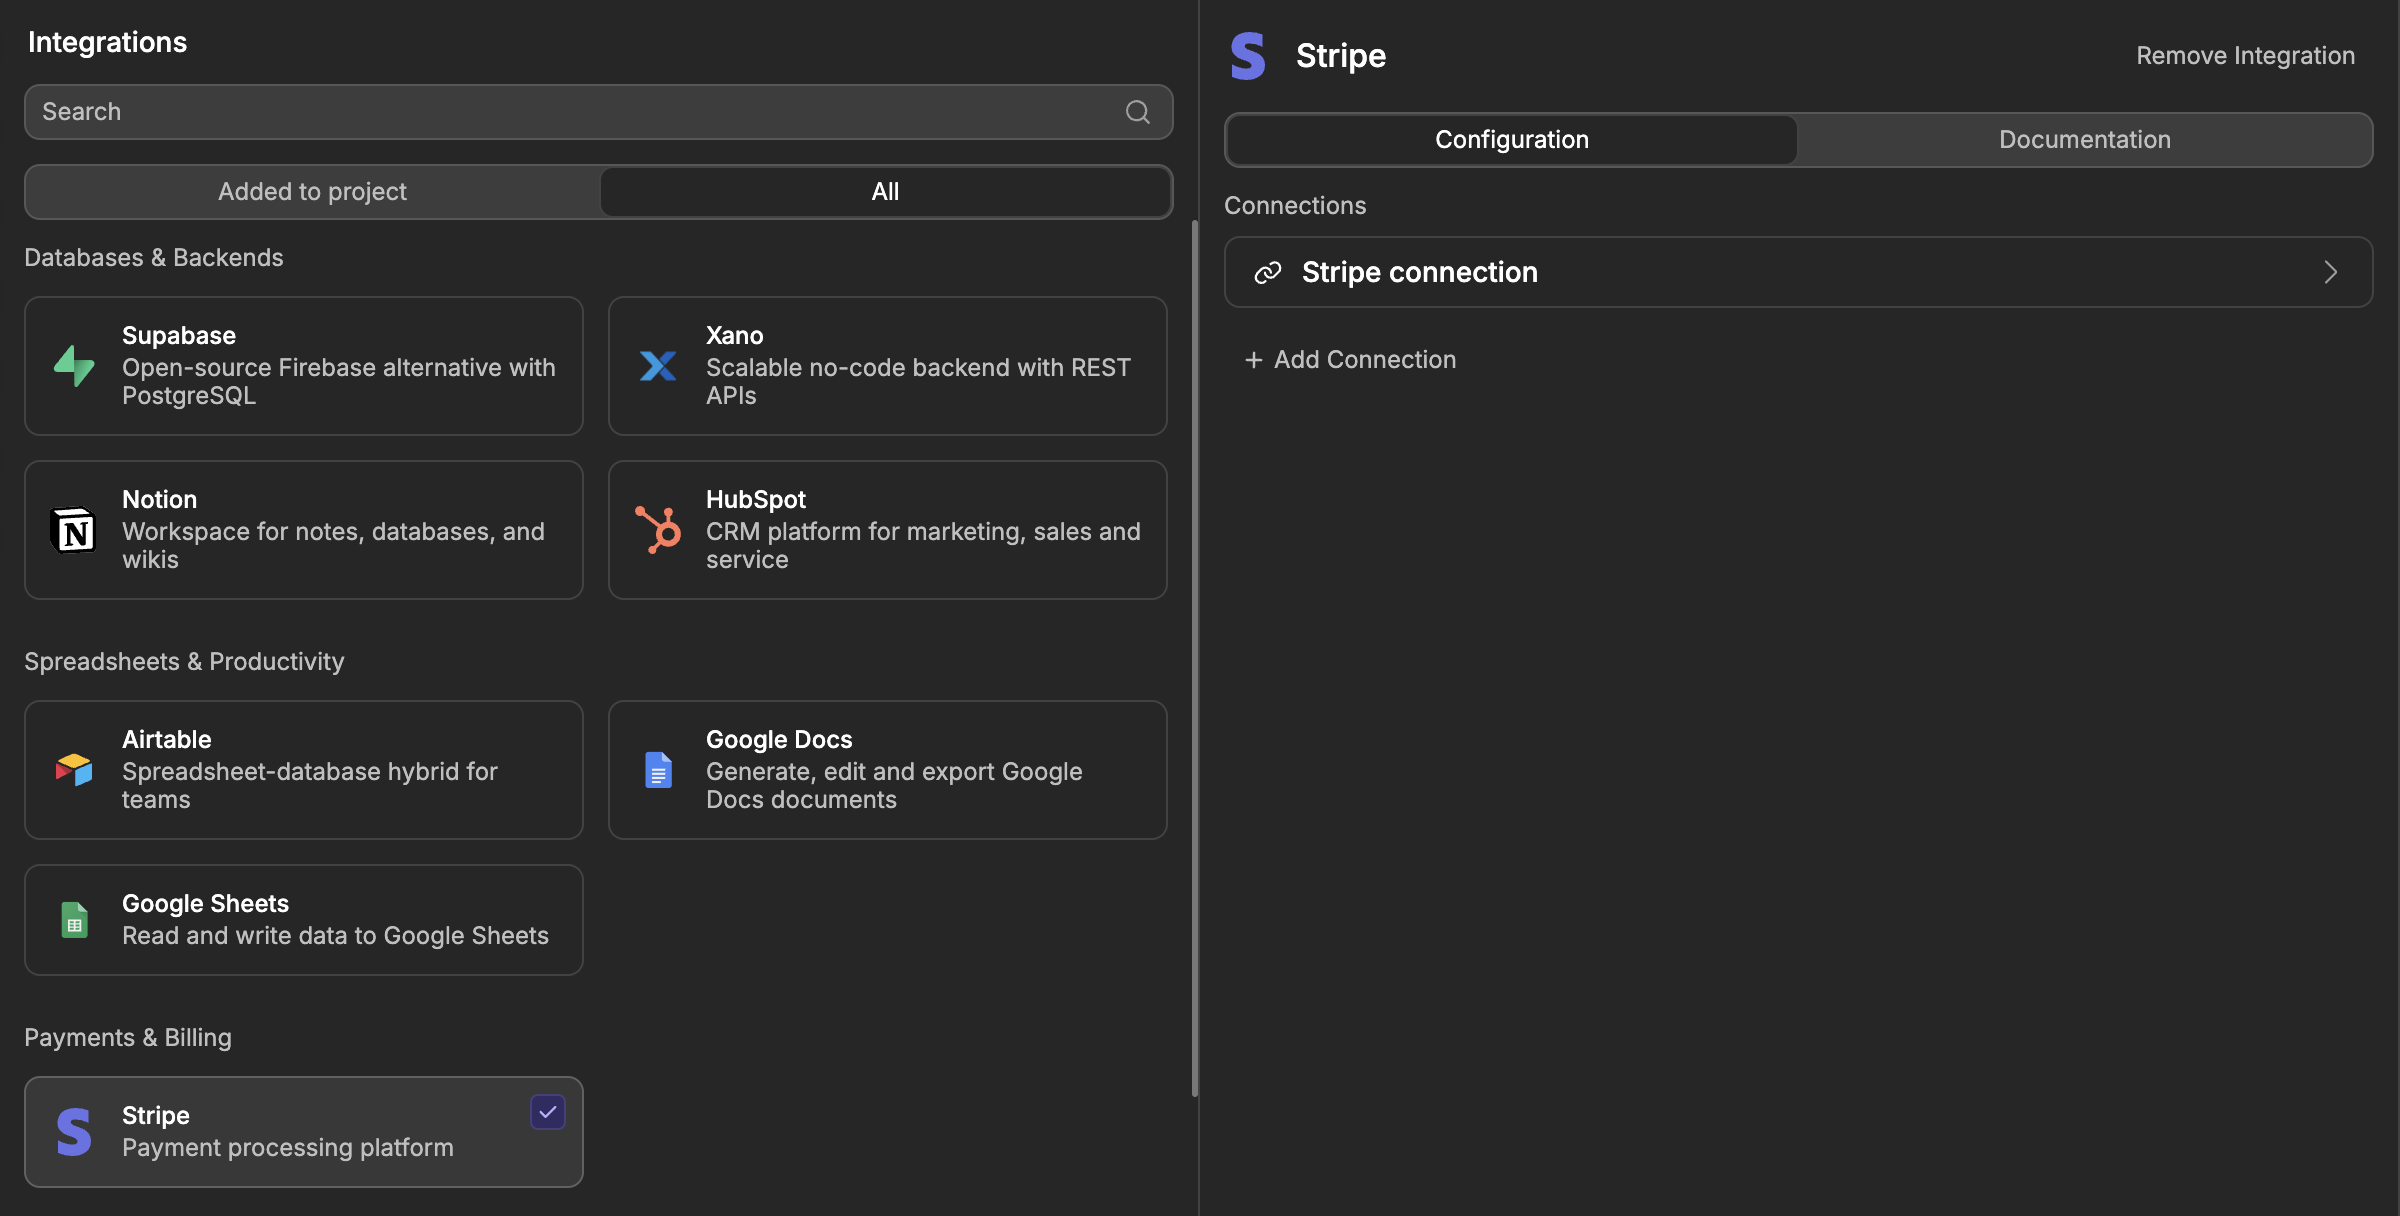Click the Supabase lightning bolt logo
Viewport: 2400px width, 1216px height.
click(x=74, y=366)
